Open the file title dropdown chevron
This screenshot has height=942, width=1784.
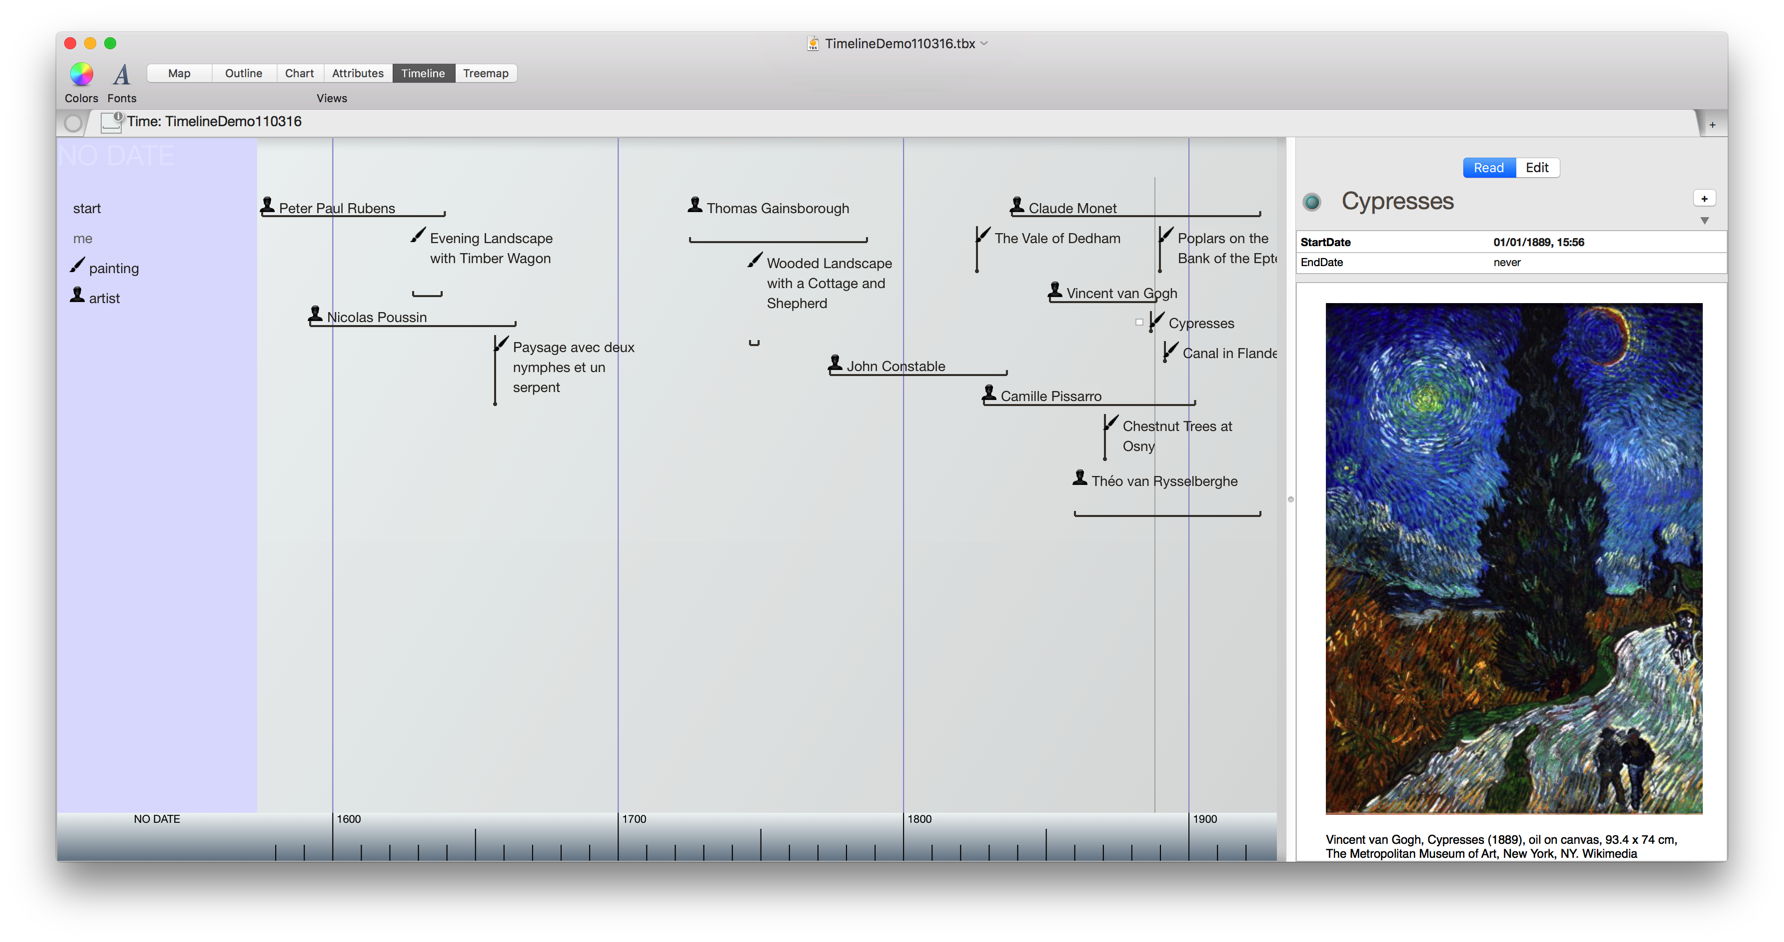985,44
